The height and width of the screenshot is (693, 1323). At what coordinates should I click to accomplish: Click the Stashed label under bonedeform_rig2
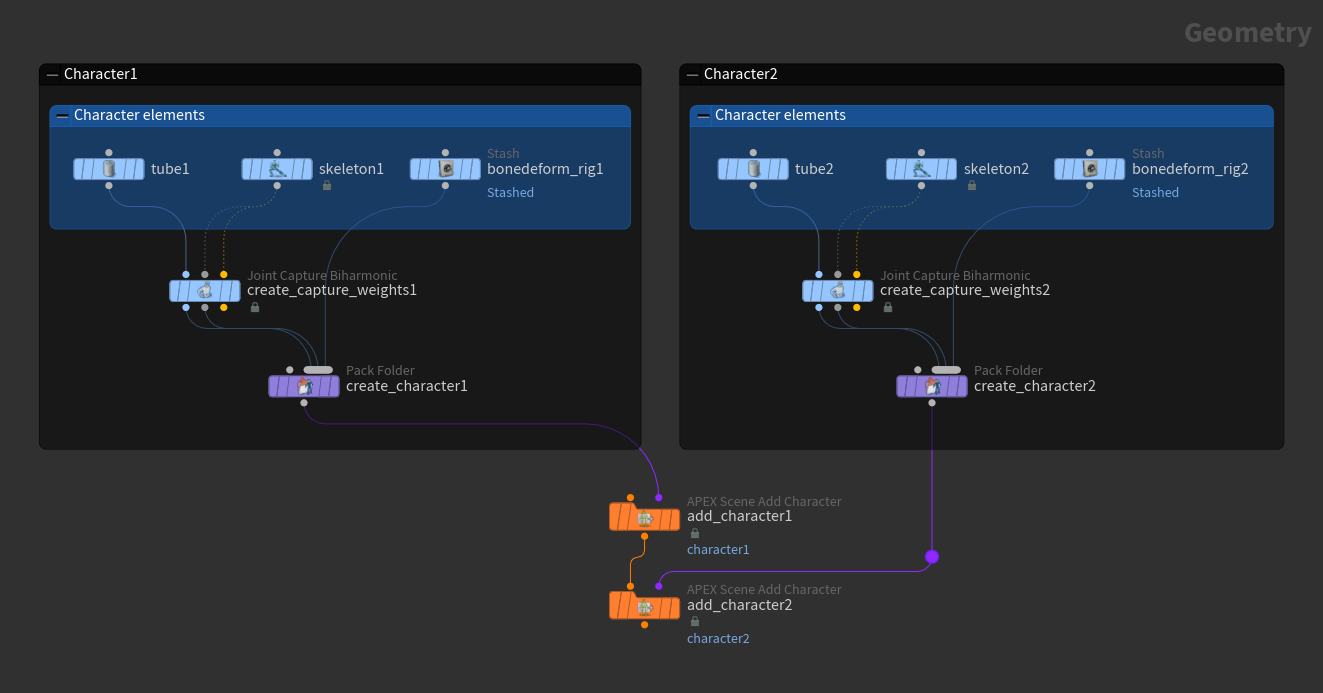tap(1155, 193)
